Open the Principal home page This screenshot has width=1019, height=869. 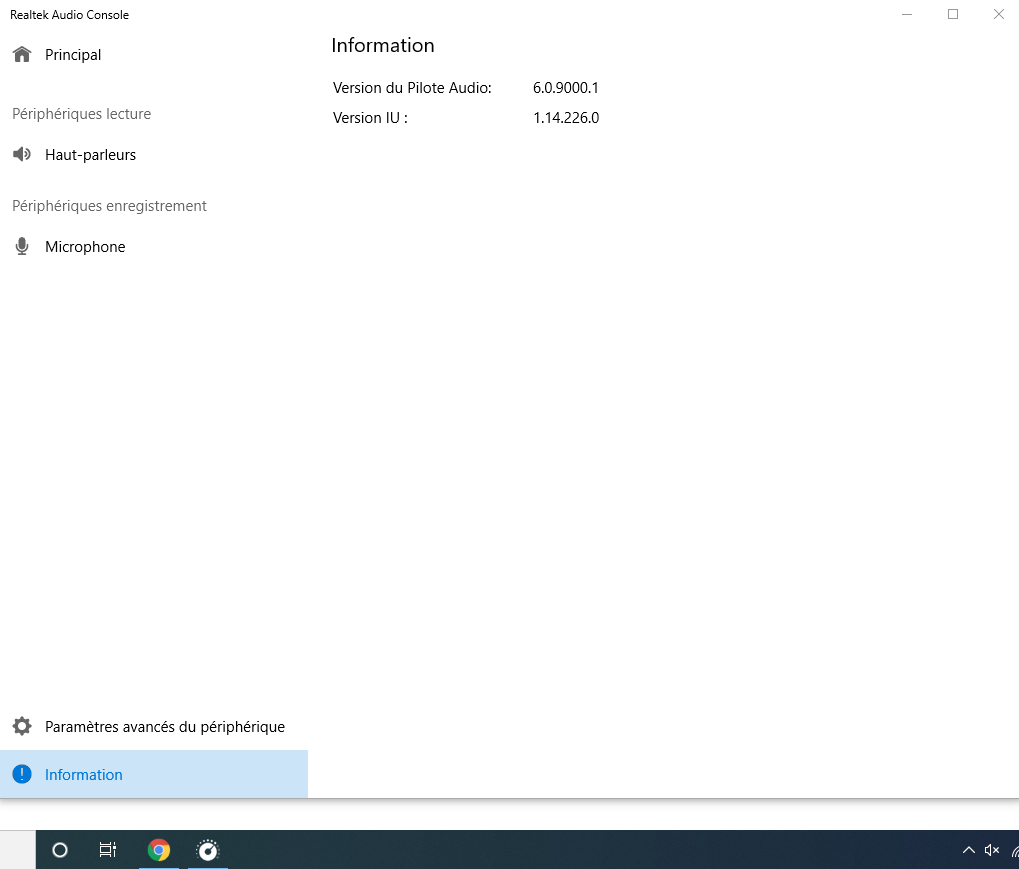tap(153, 55)
